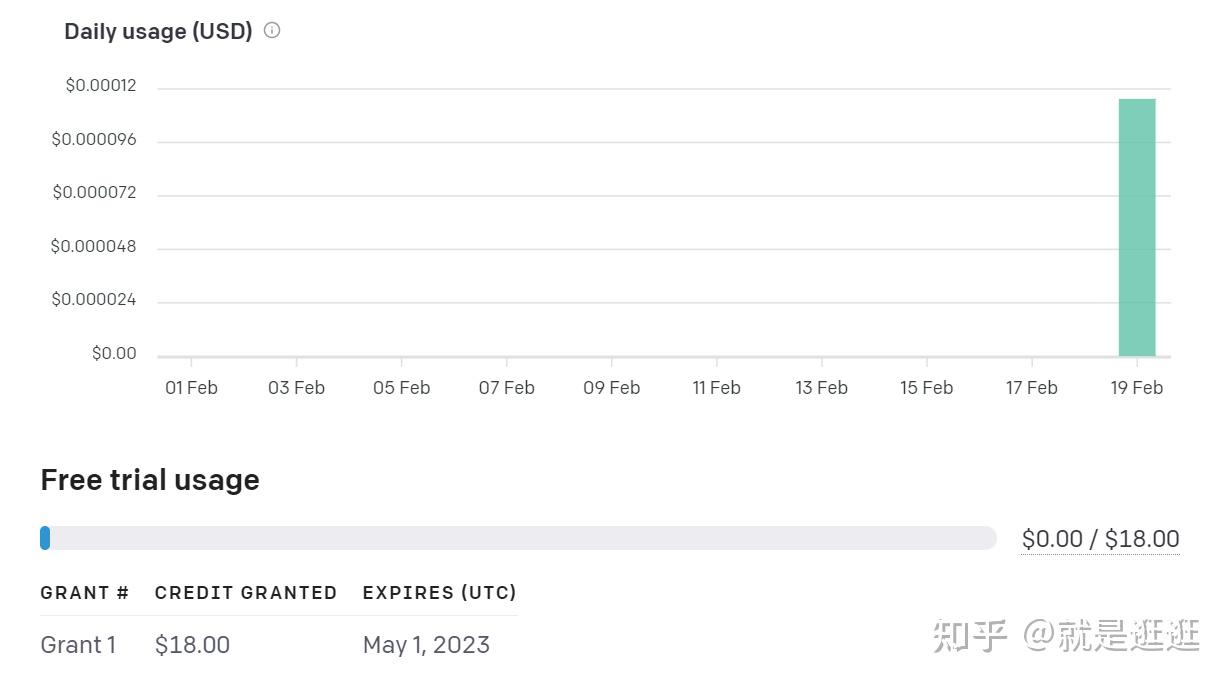Select the Grant 1 row label
Image resolution: width=1231 pixels, height=685 pixels.
(x=78, y=645)
